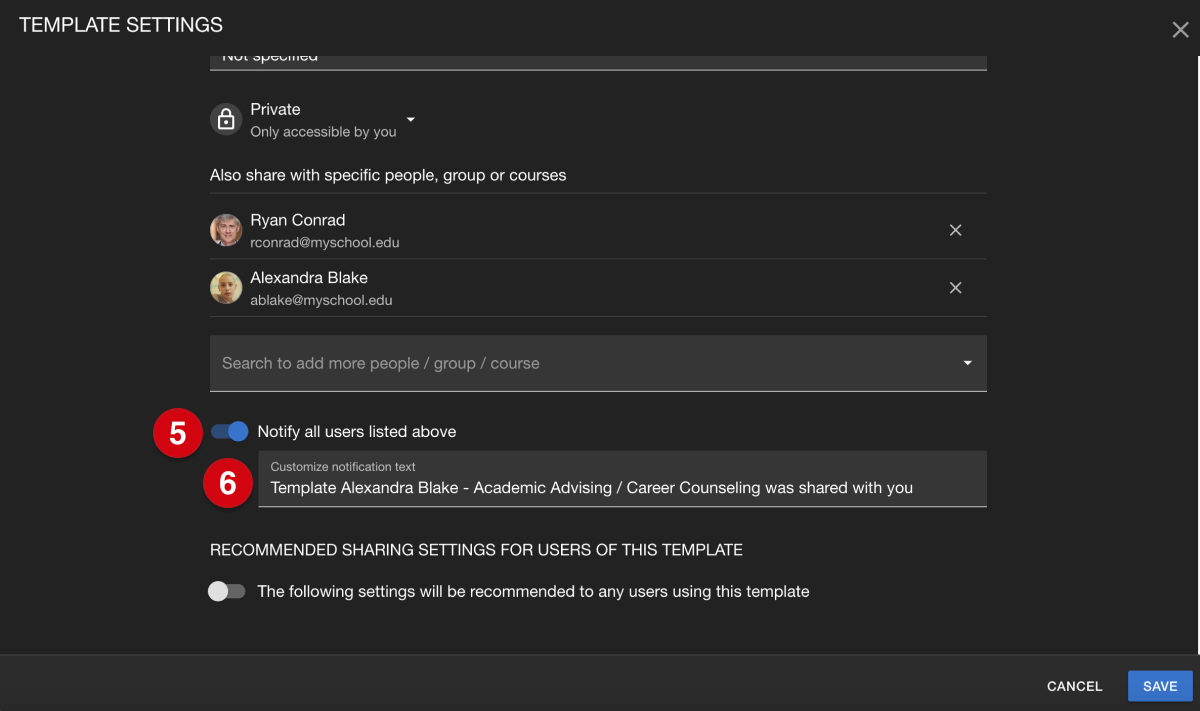Select ablake@myschool.edu email text

(x=321, y=300)
